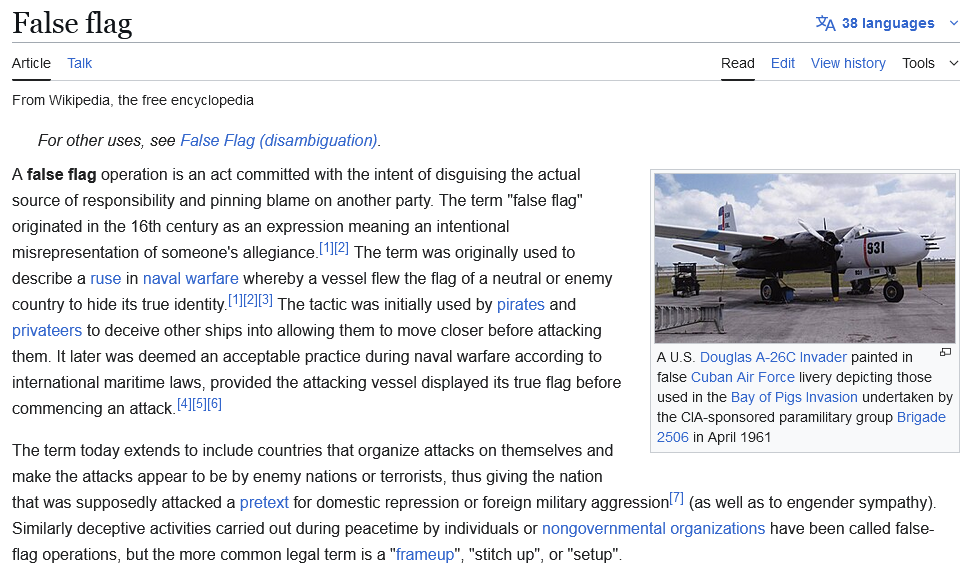Follow the pirates link
Image resolution: width=976 pixels, height=585 pixels.
(520, 304)
